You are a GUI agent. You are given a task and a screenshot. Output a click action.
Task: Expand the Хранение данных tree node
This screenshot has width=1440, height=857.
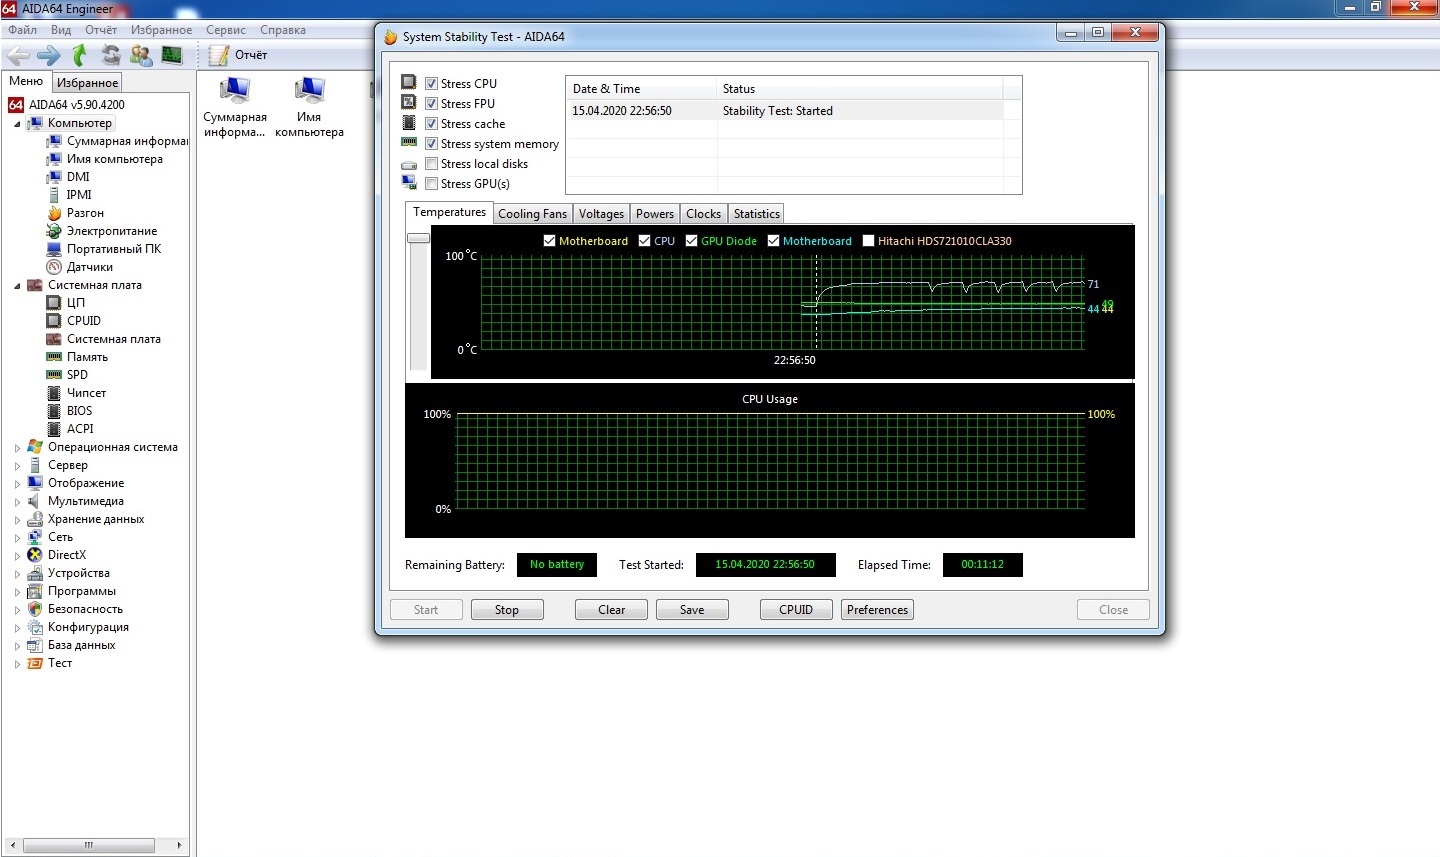(x=17, y=520)
